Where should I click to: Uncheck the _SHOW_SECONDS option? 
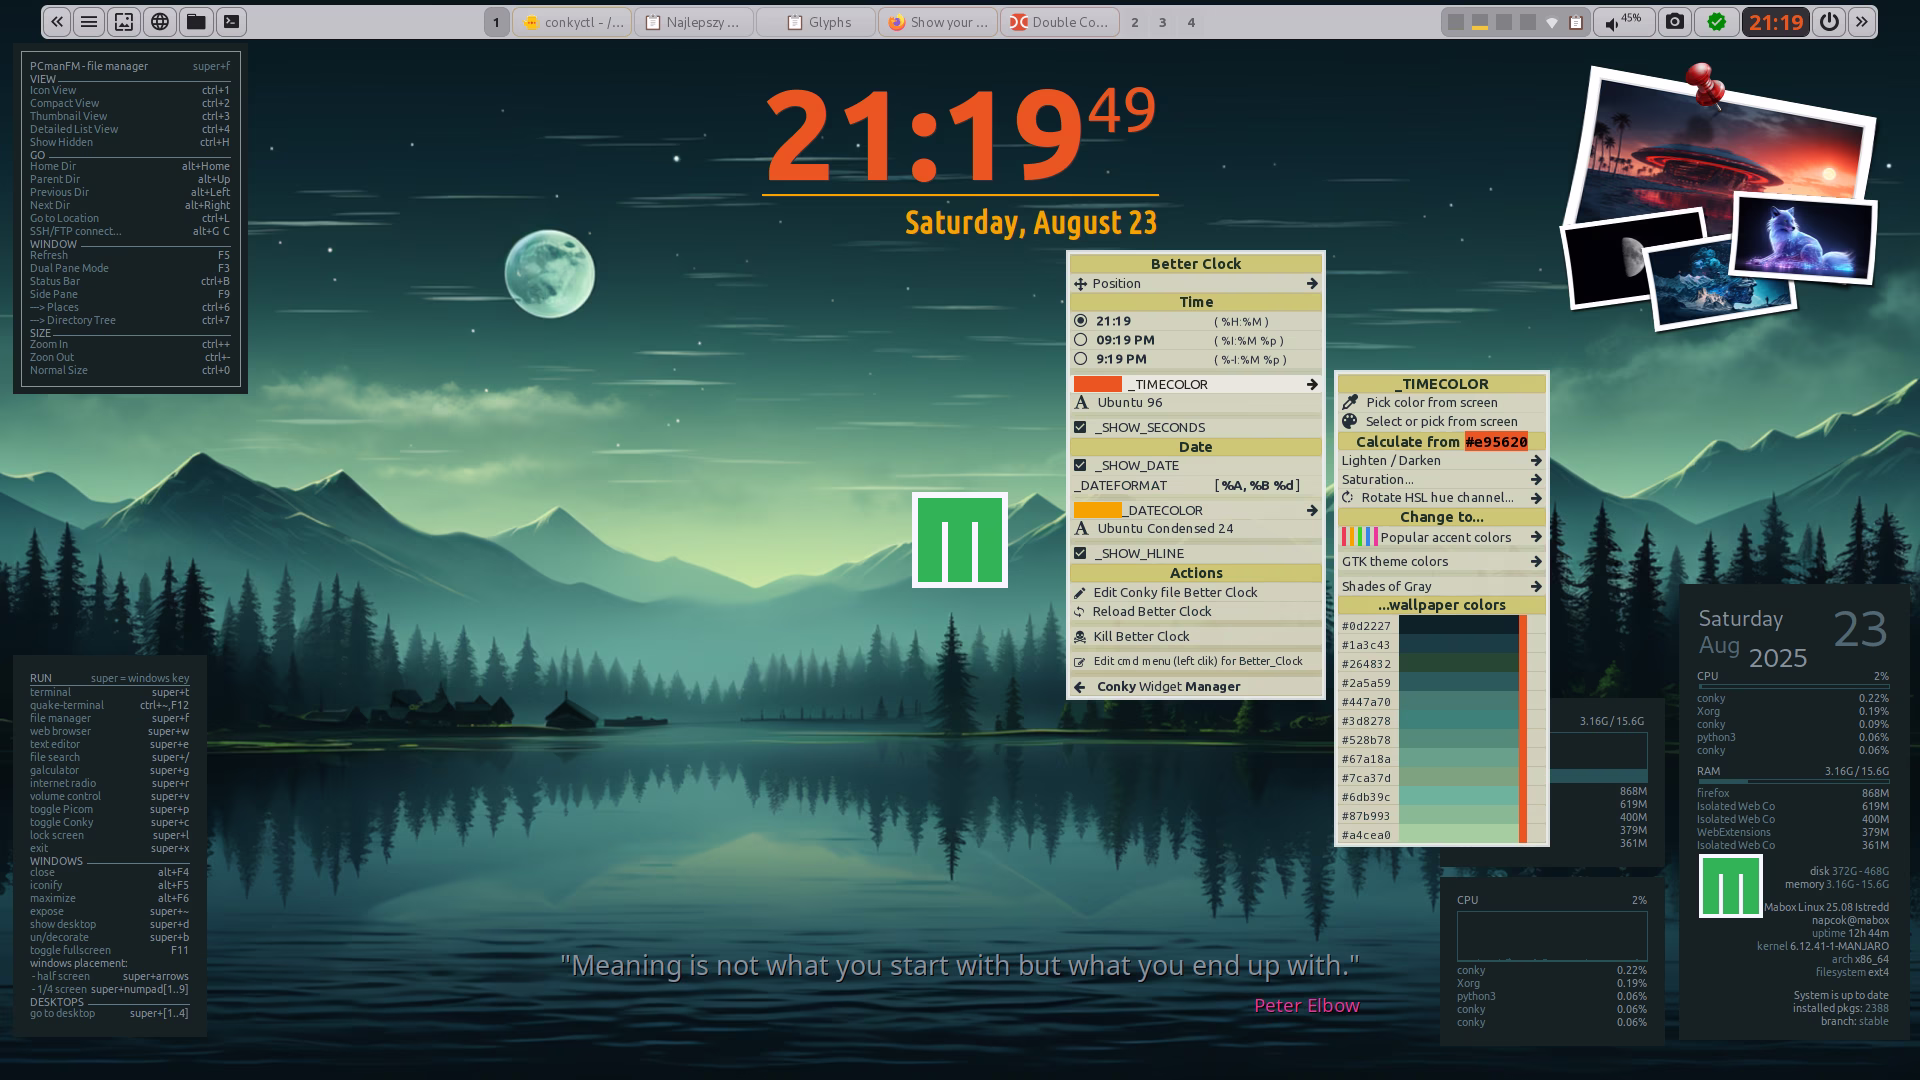[1081, 427]
